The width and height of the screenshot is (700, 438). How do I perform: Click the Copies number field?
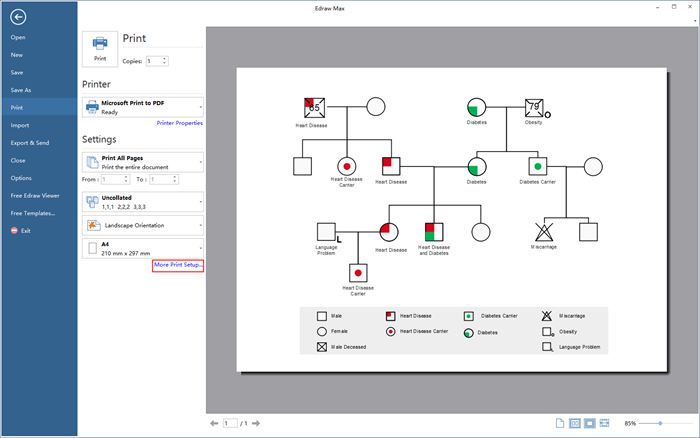(x=153, y=61)
